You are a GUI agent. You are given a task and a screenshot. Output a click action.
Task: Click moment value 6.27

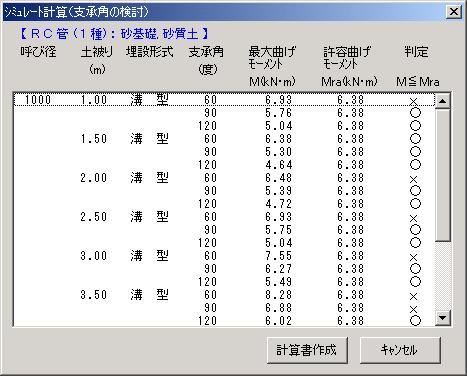coord(279,269)
